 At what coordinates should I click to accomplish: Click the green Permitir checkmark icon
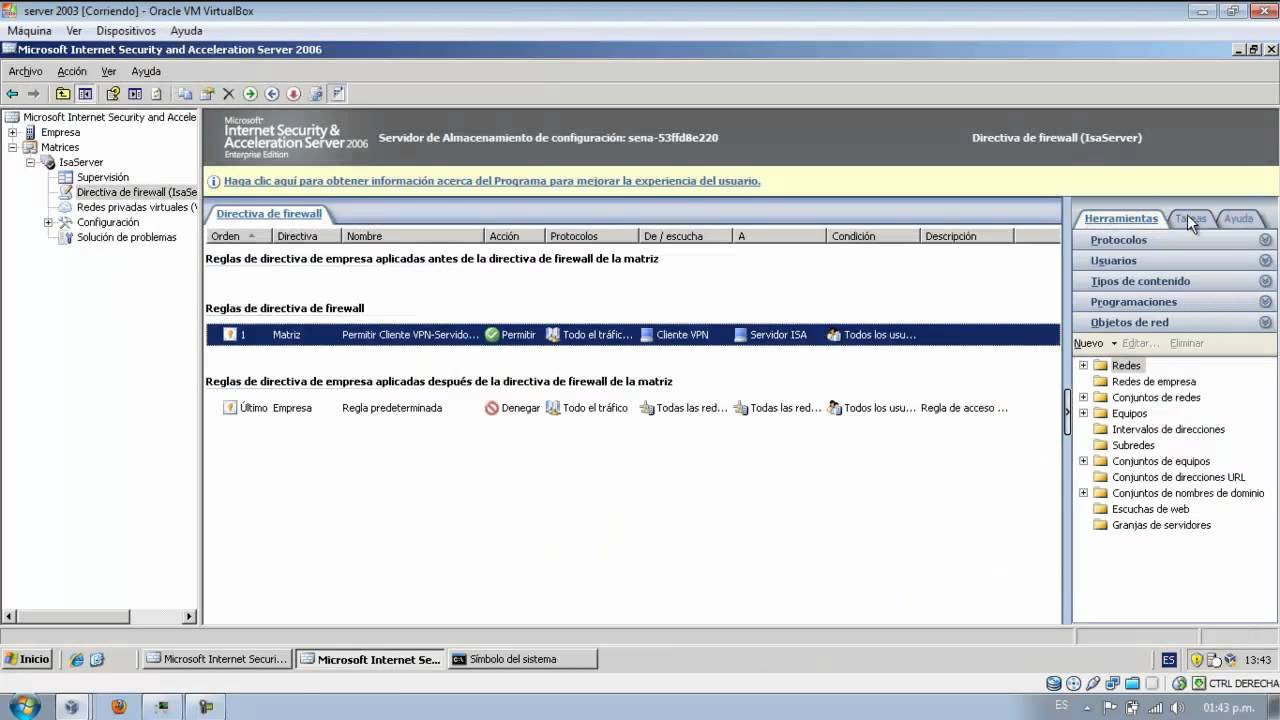click(492, 335)
